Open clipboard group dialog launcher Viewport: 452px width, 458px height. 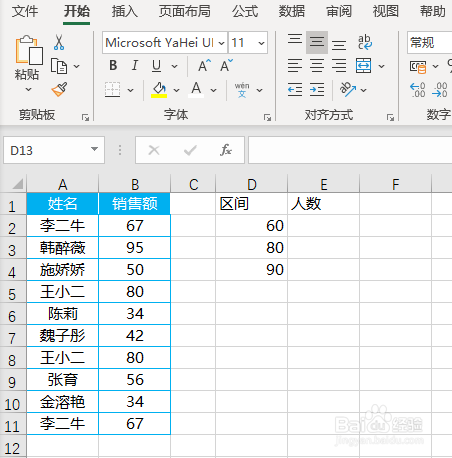pos(86,117)
